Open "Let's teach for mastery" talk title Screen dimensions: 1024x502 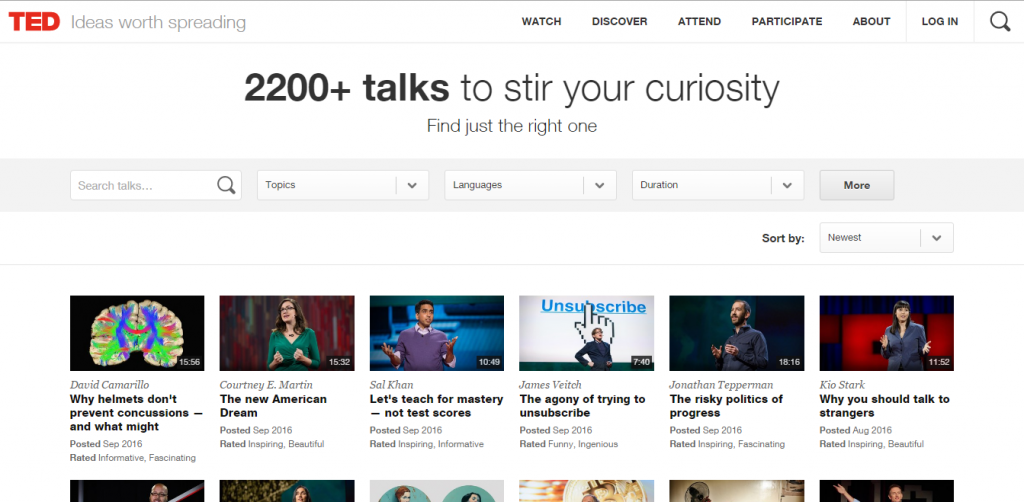(436, 406)
